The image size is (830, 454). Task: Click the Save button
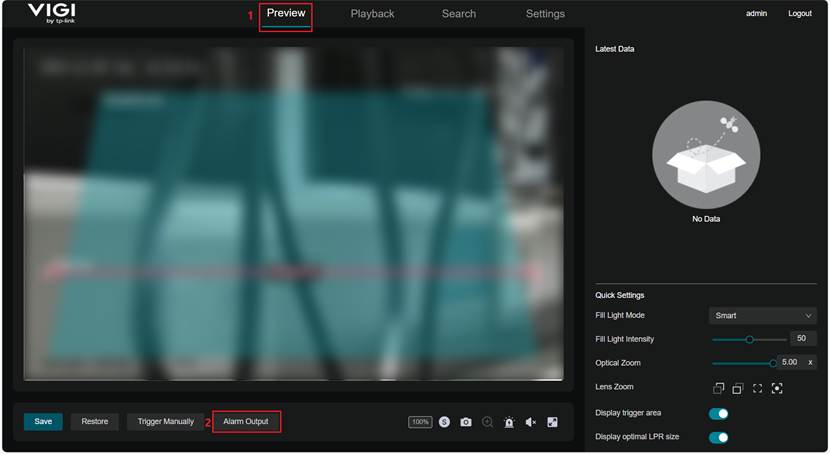(x=43, y=422)
